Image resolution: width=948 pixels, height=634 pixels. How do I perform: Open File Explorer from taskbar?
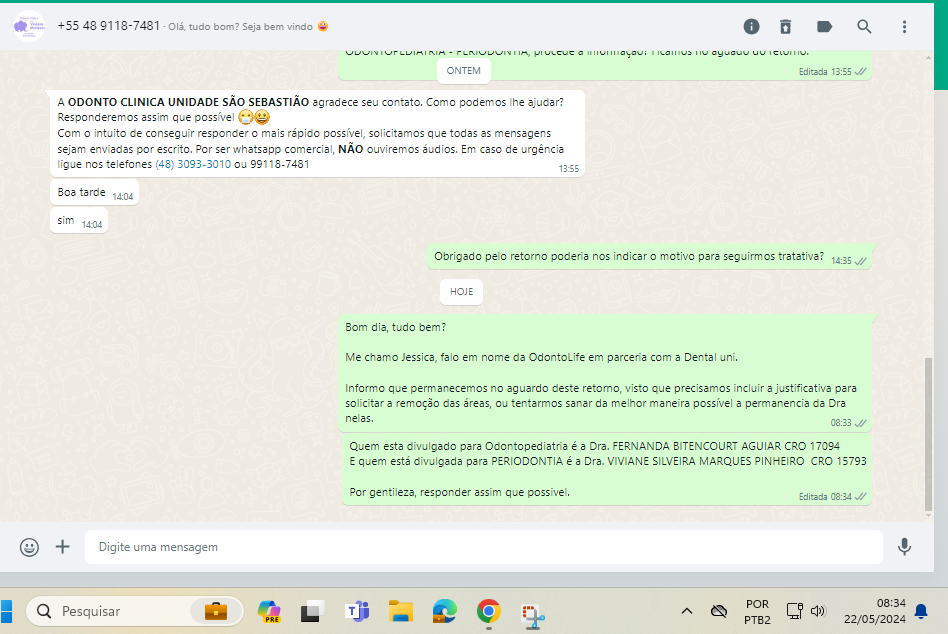(401, 612)
